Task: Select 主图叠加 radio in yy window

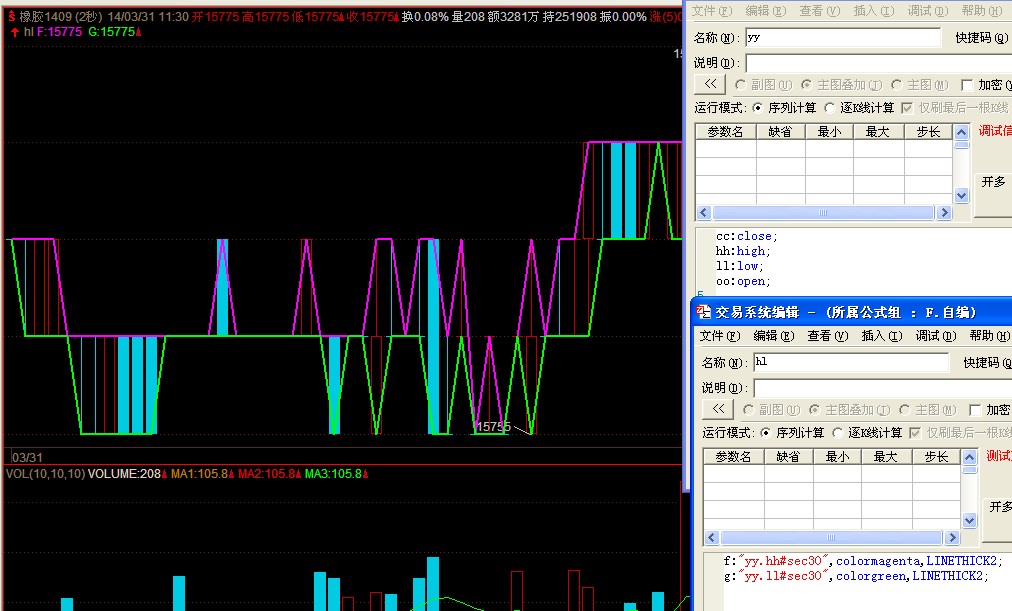Action: [807, 85]
